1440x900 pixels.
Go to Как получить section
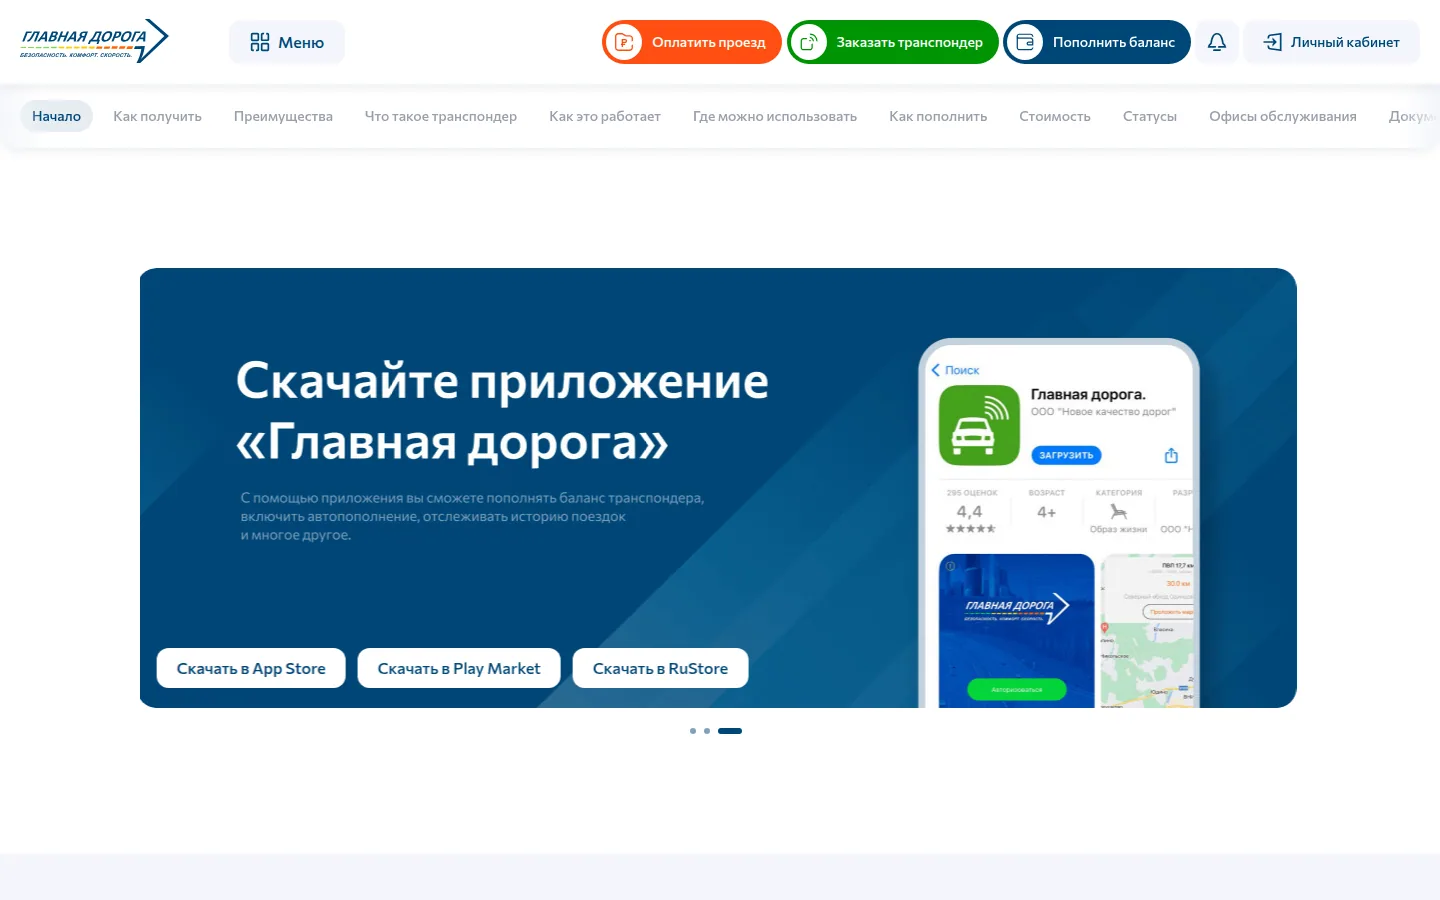point(157,116)
